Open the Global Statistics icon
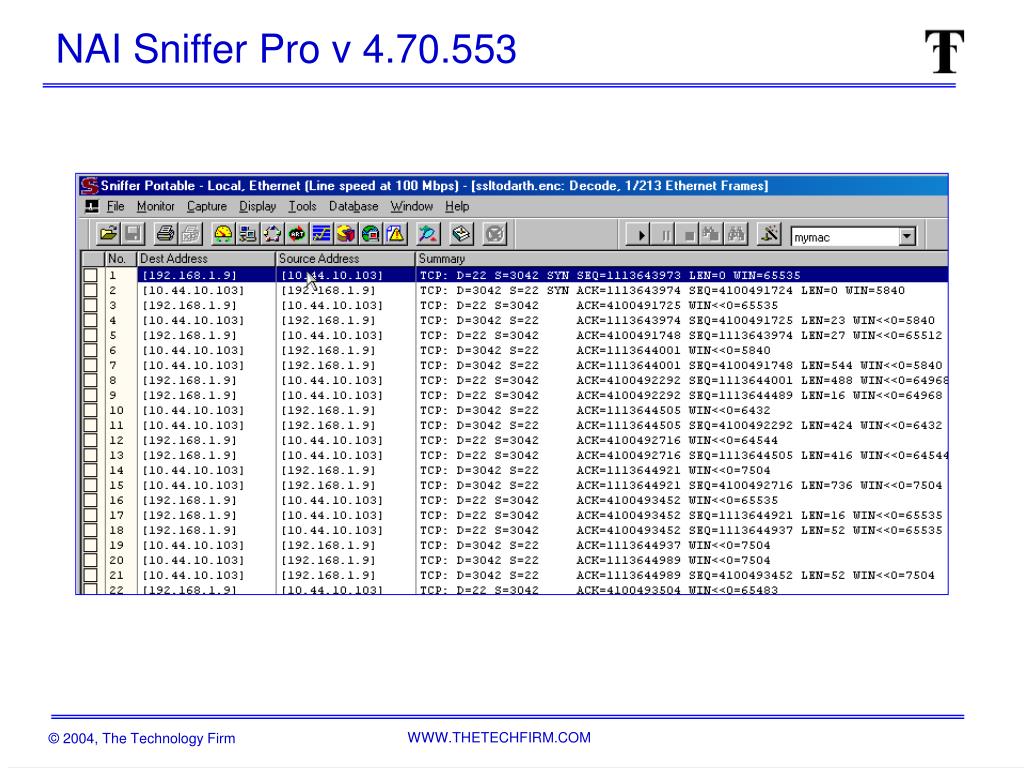 [x=371, y=234]
